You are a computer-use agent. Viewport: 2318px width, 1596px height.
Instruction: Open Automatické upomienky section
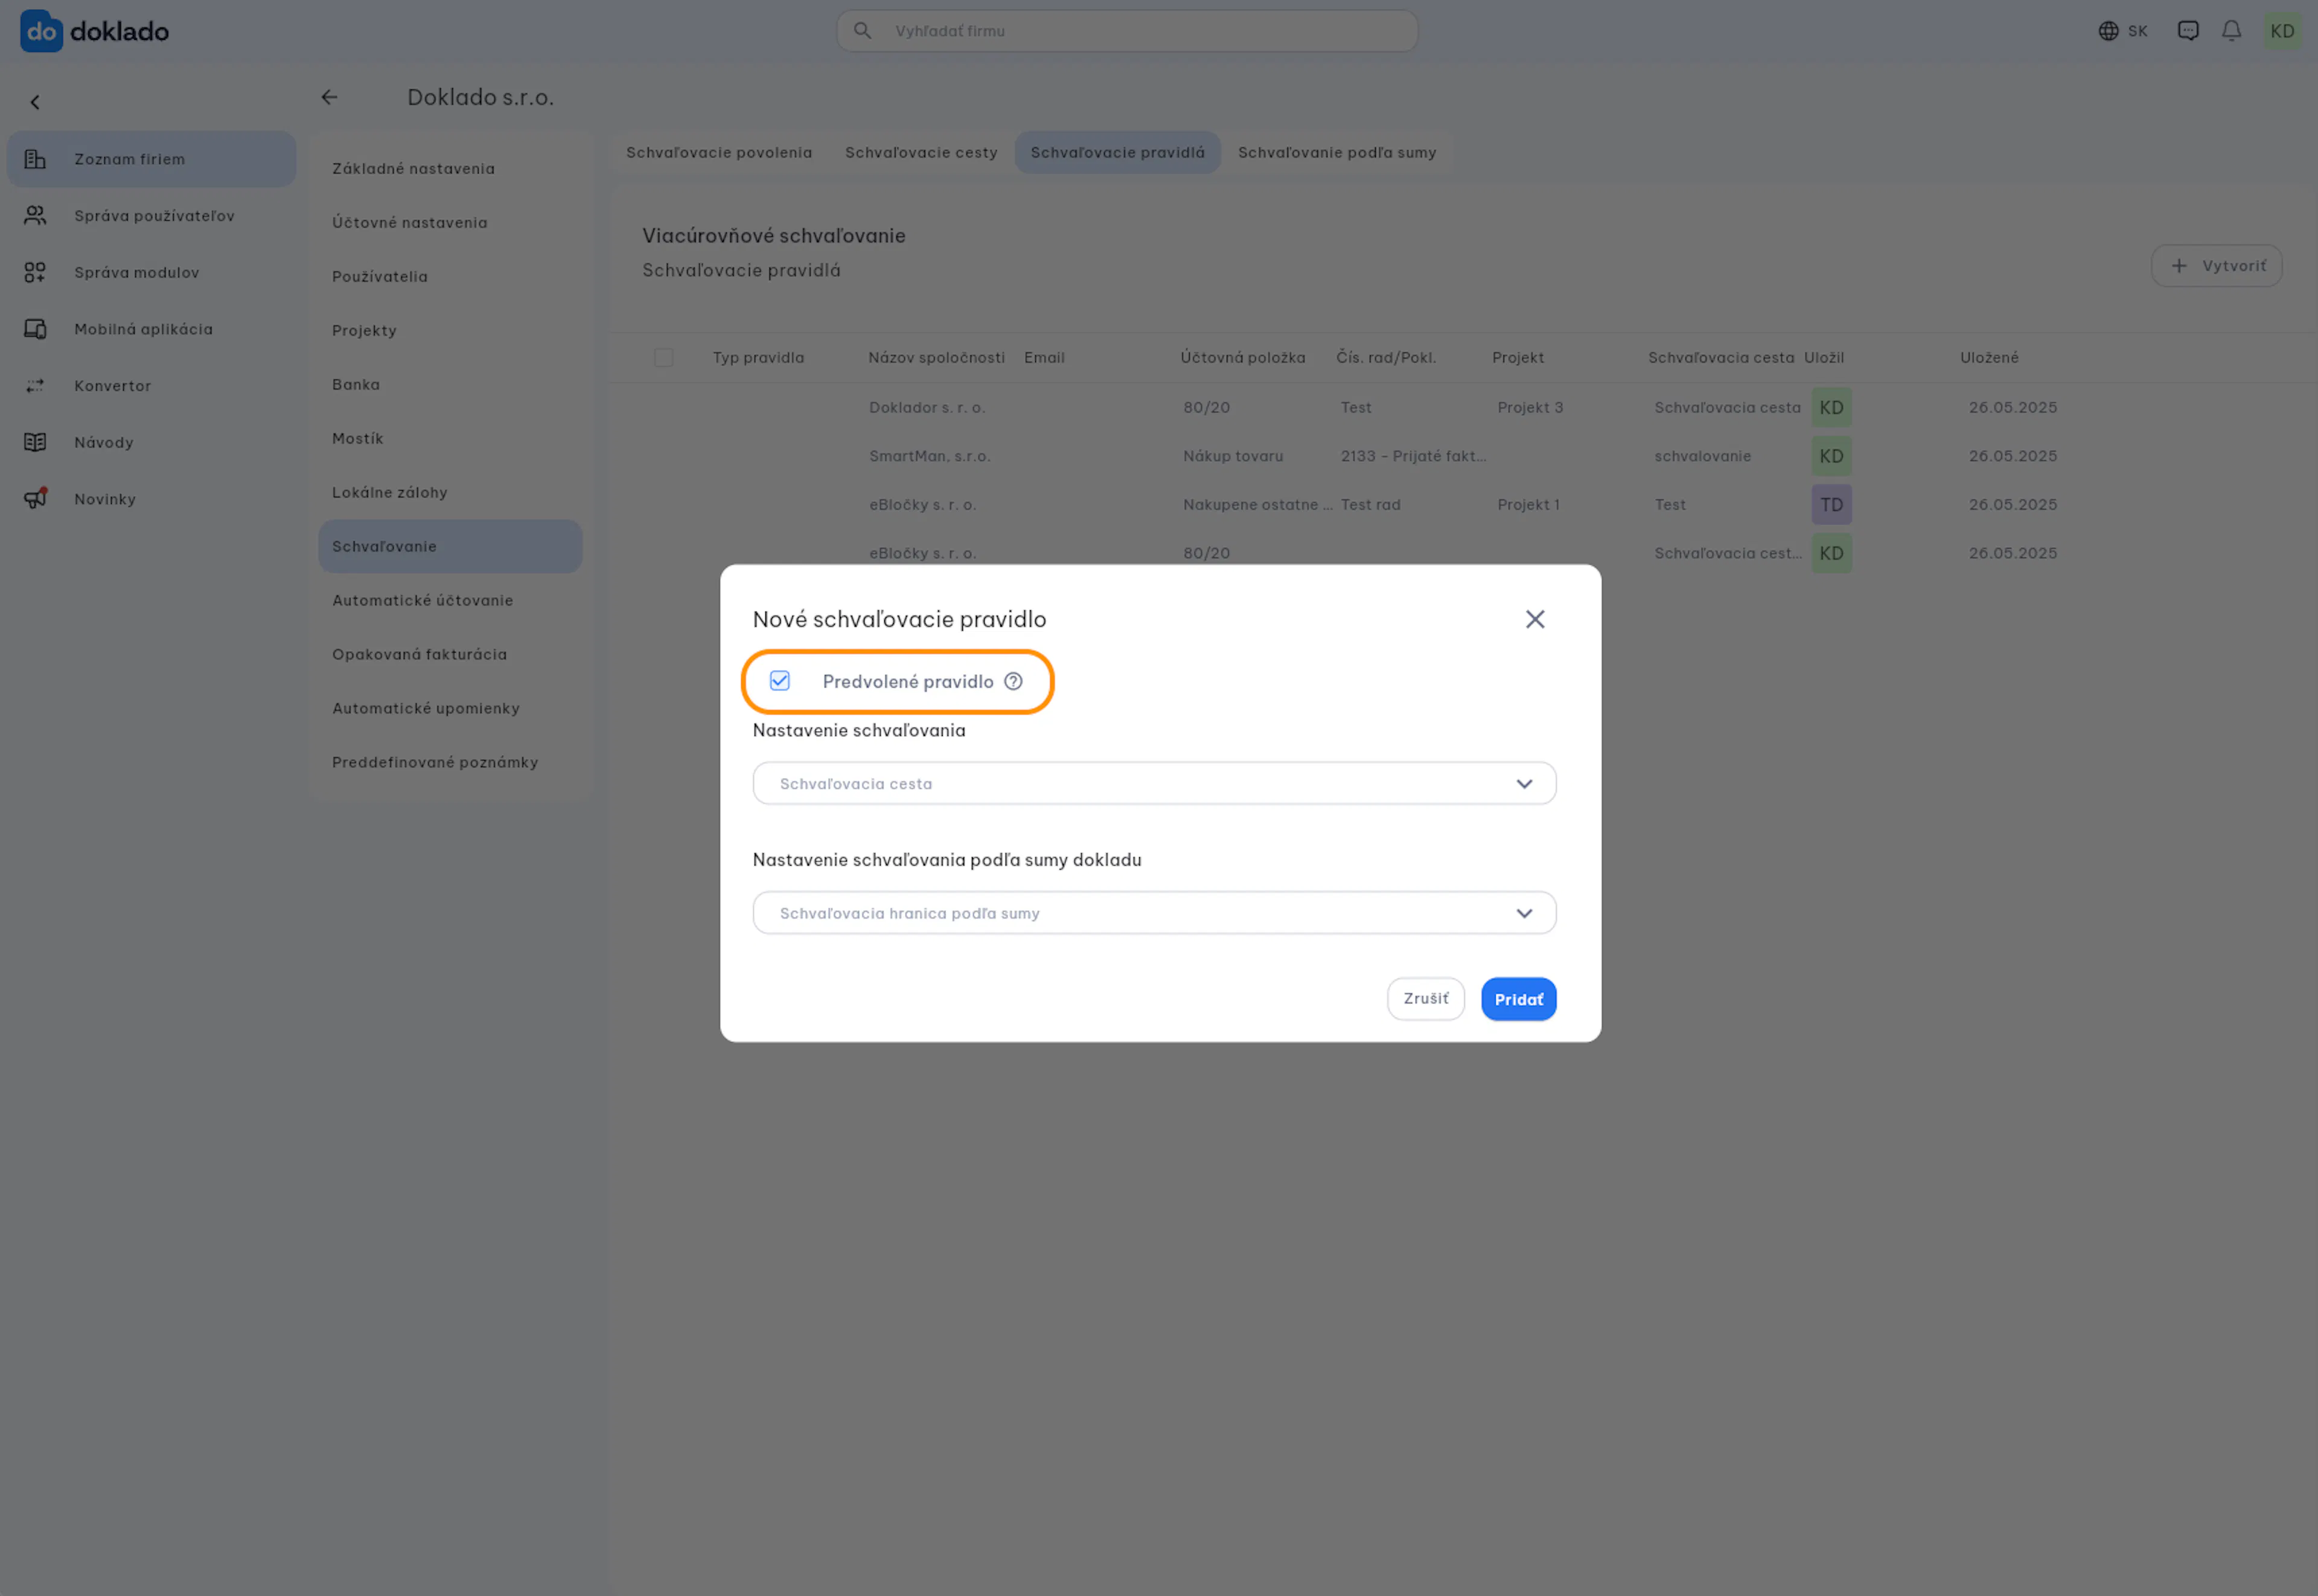(450, 709)
